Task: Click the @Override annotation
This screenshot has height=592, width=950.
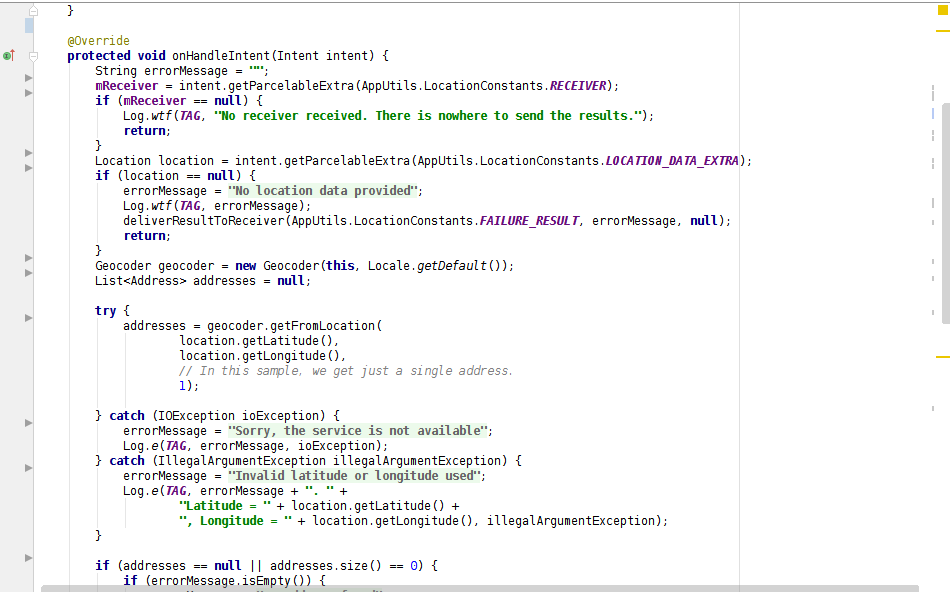Action: click(98, 41)
